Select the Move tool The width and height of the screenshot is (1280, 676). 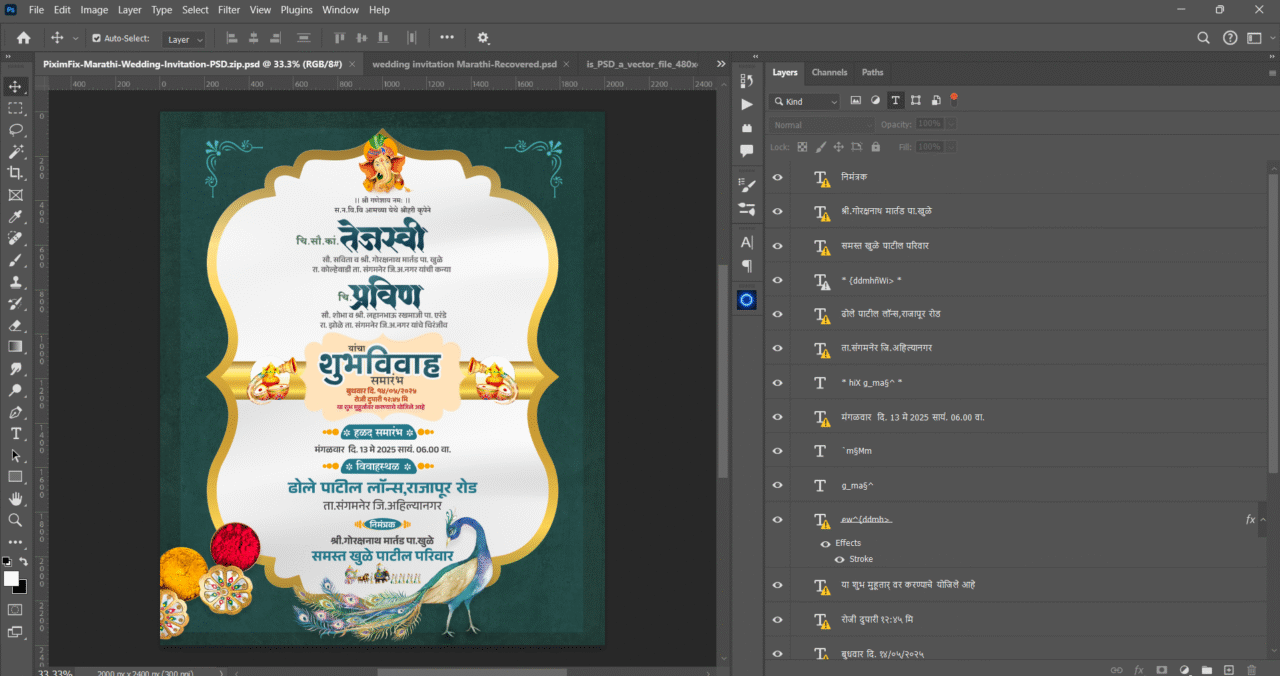point(14,86)
